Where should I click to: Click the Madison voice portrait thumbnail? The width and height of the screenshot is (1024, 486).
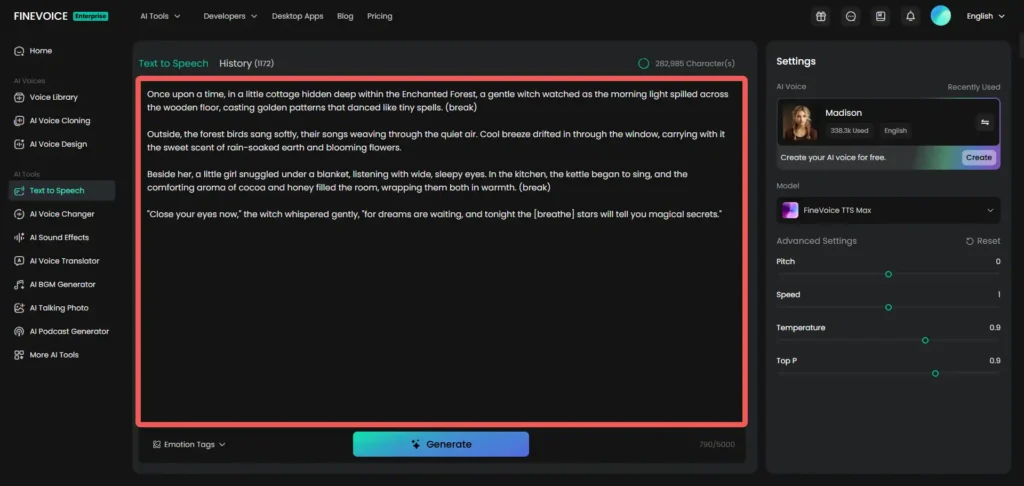click(x=799, y=123)
